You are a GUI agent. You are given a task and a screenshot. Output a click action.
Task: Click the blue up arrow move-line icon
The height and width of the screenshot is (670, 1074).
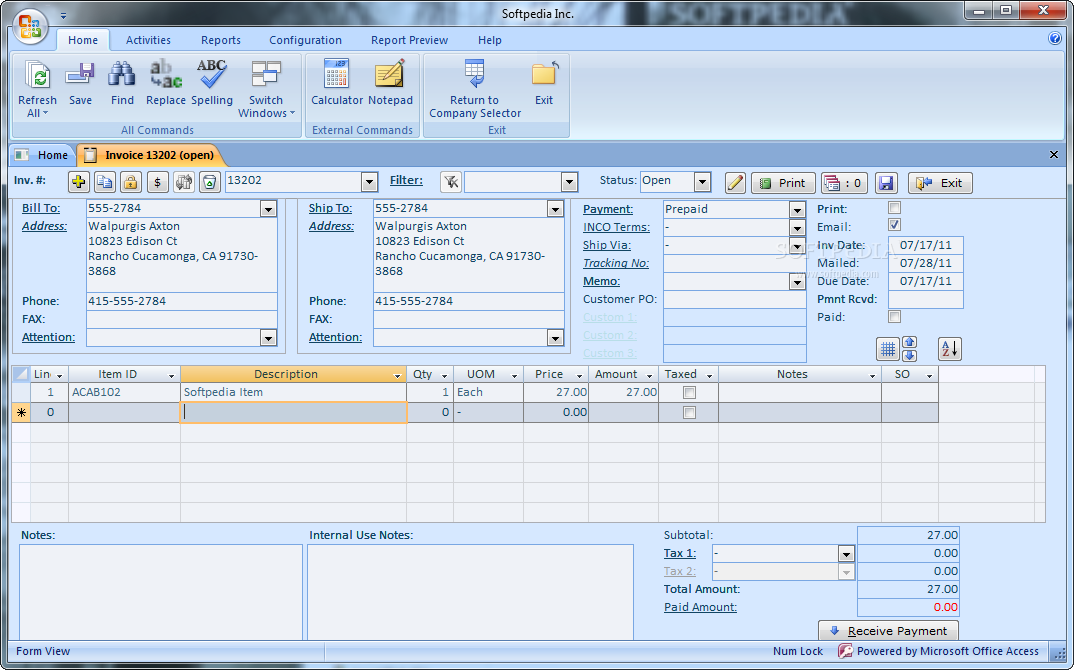click(x=910, y=343)
